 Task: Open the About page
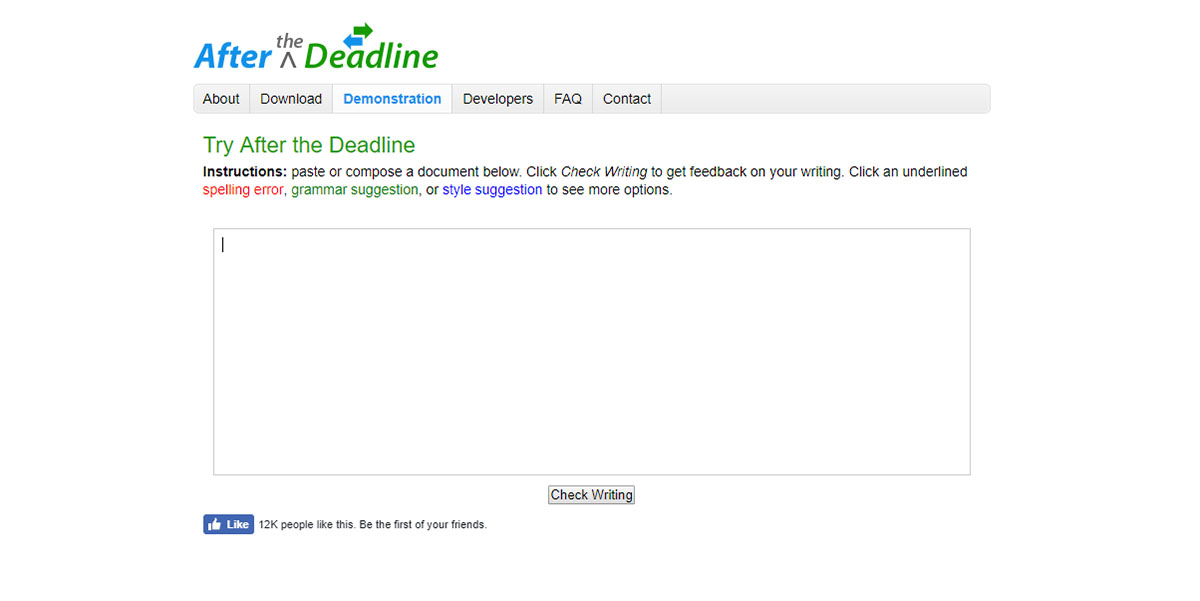221,99
